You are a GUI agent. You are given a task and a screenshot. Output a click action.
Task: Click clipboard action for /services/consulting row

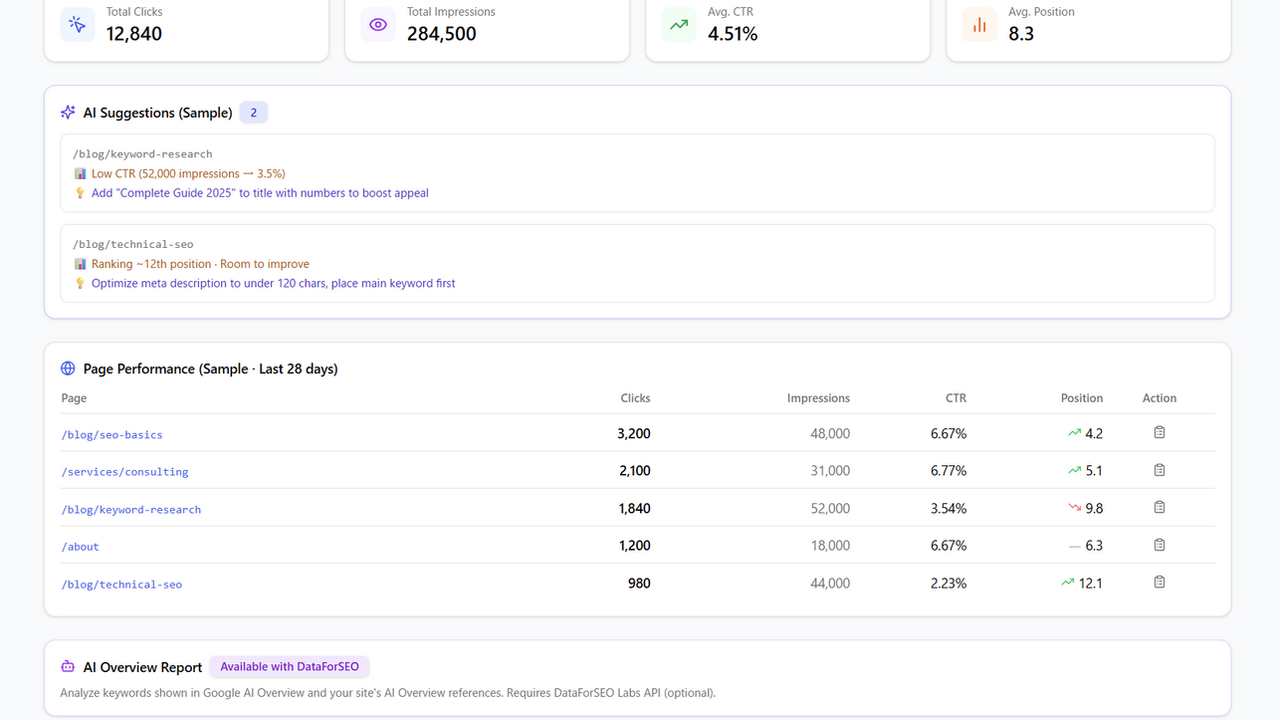coord(1160,470)
